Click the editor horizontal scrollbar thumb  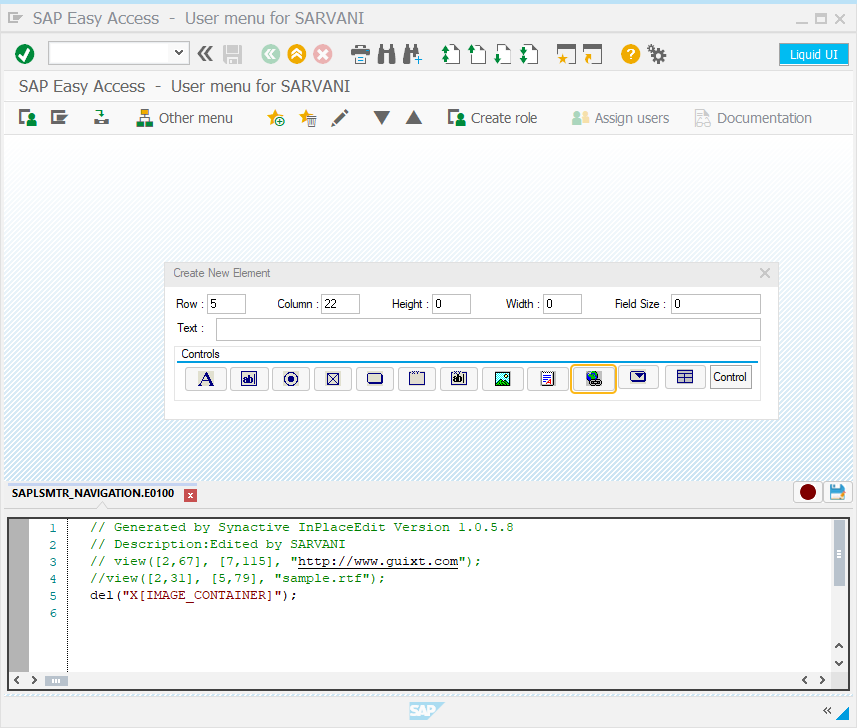coord(56,680)
